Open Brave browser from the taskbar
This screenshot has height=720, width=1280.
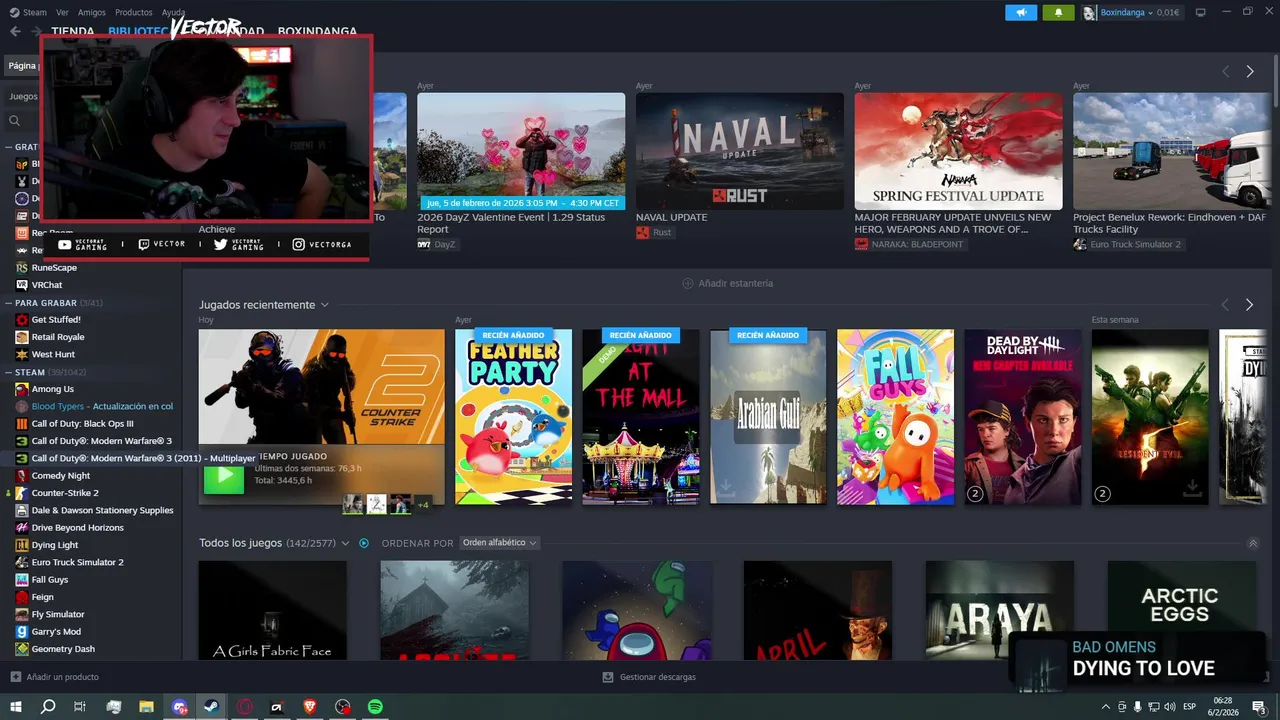click(x=310, y=707)
